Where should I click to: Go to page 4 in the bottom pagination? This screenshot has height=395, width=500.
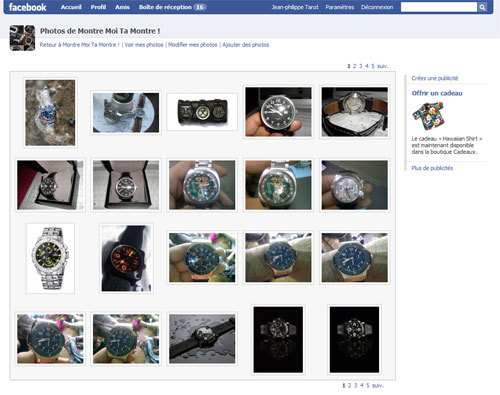[x=362, y=385]
